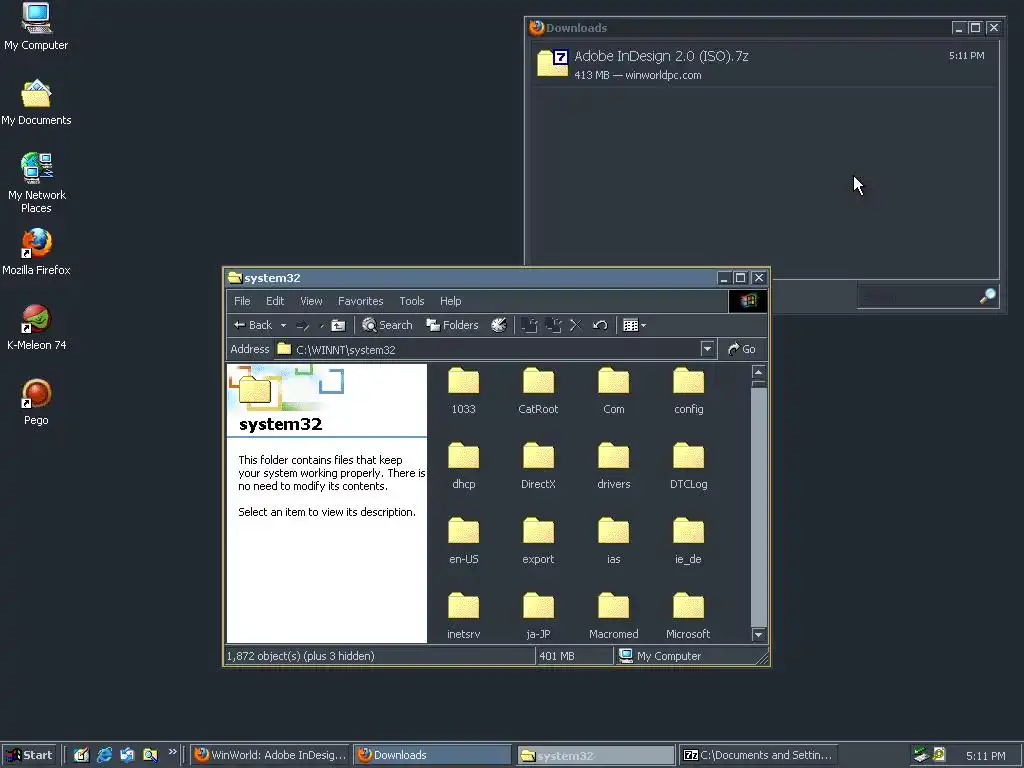Click the 1,872 object(s) status bar text
Screen dimensions: 1024x768
300,656
